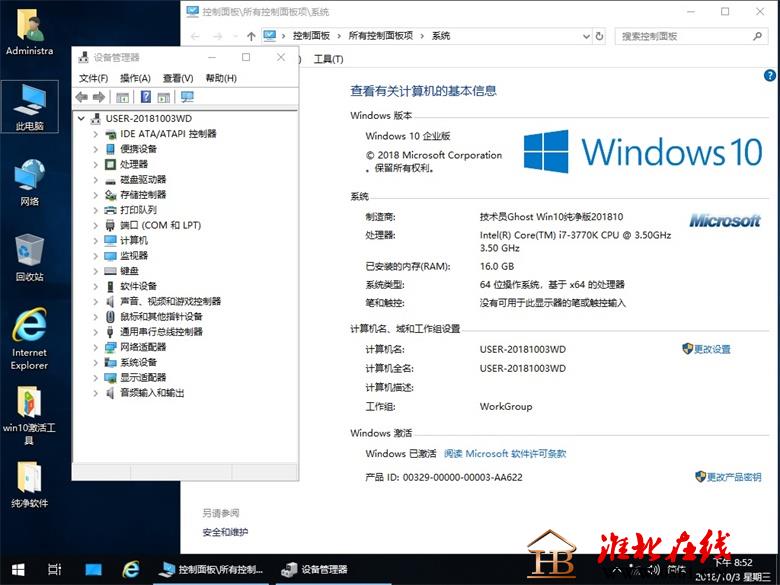This screenshot has height=585, width=780.
Task: Collapse the USER-20181003WD root node
Action: [81, 118]
